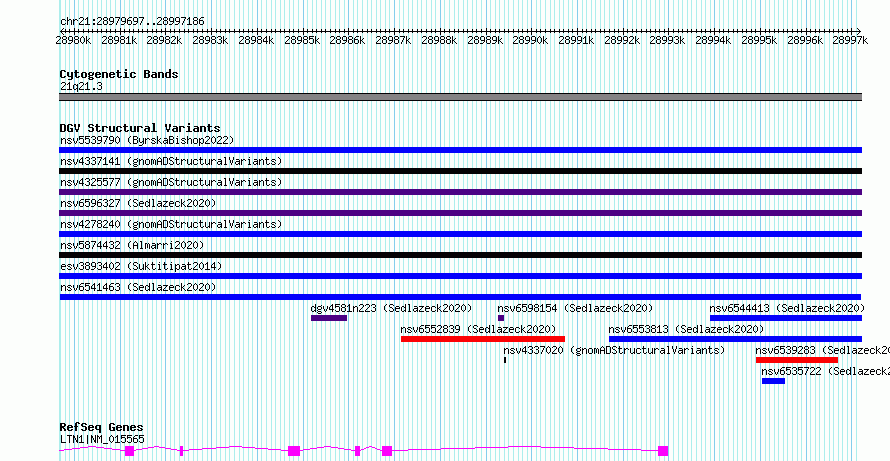Click the blue bar under nsv6541463

[460, 297]
